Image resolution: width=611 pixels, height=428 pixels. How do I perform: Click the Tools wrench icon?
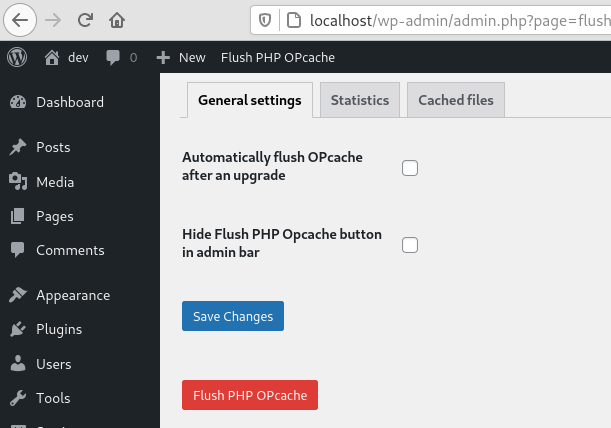[x=18, y=398]
